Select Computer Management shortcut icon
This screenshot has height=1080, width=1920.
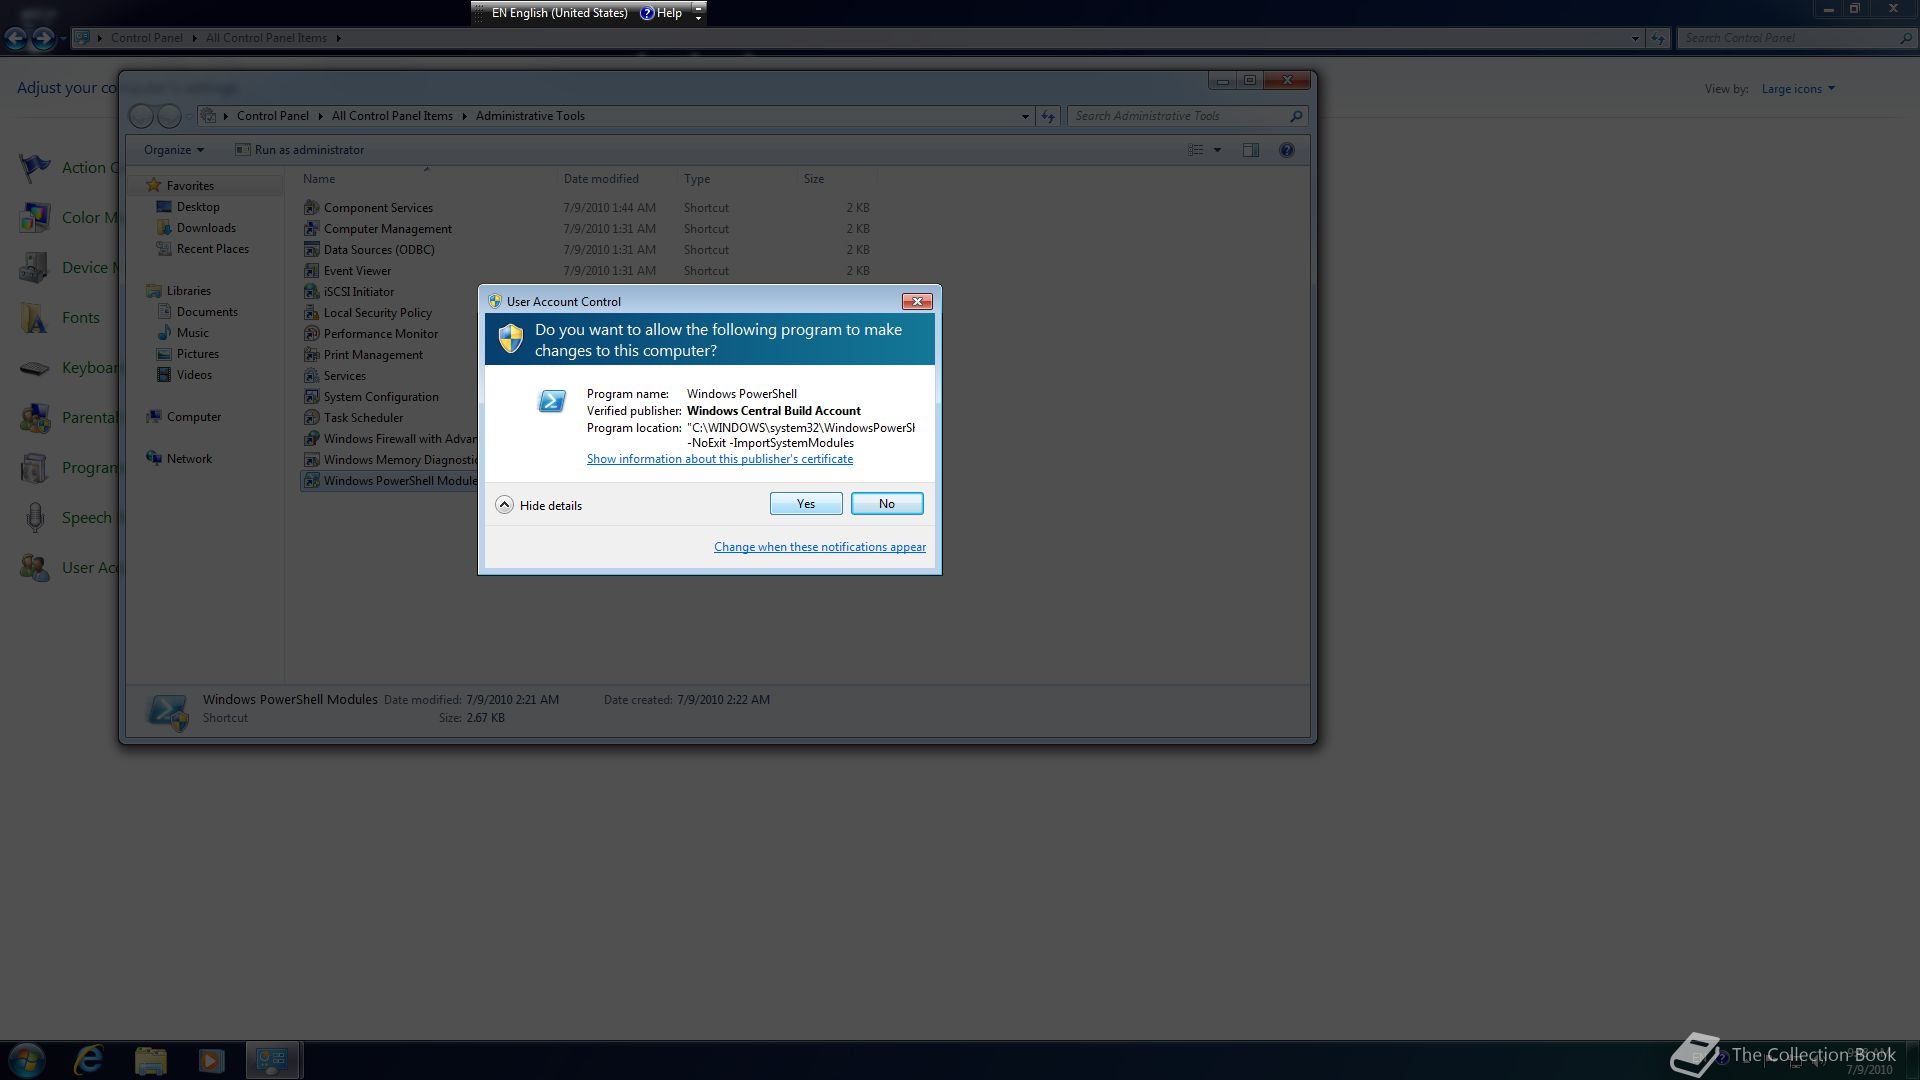(312, 229)
